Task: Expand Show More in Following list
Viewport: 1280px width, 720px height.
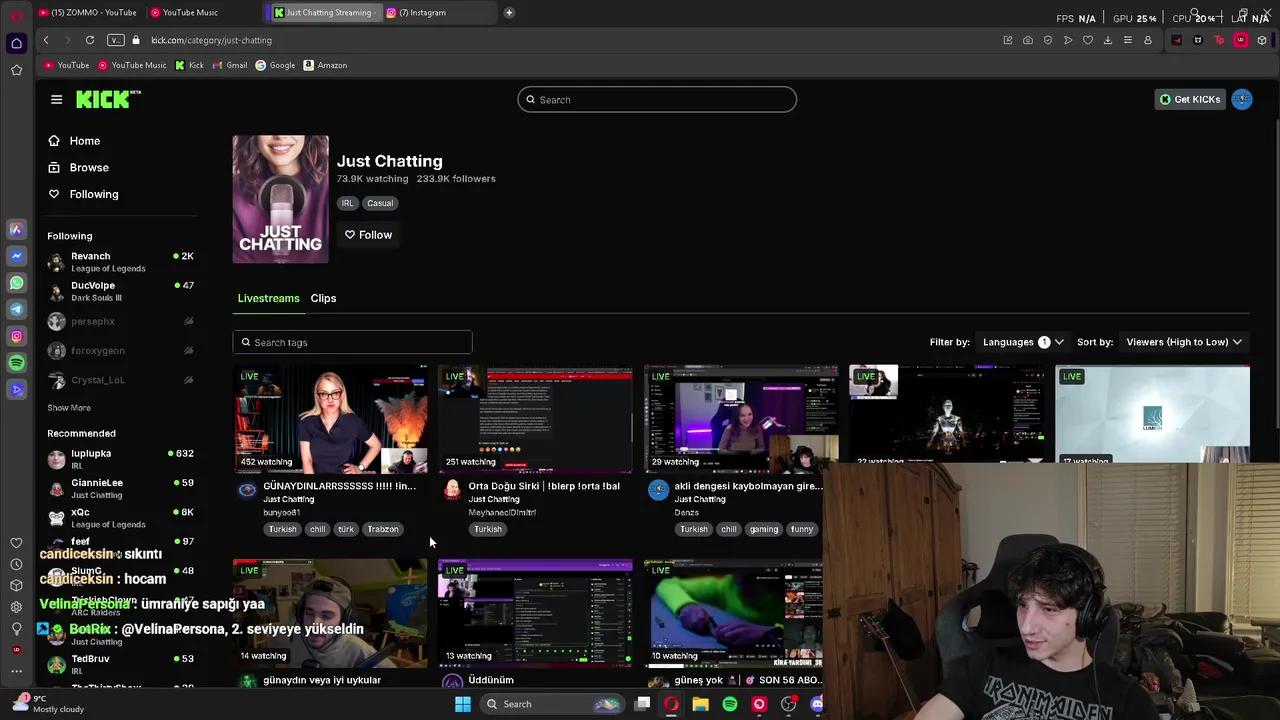Action: click(x=69, y=408)
